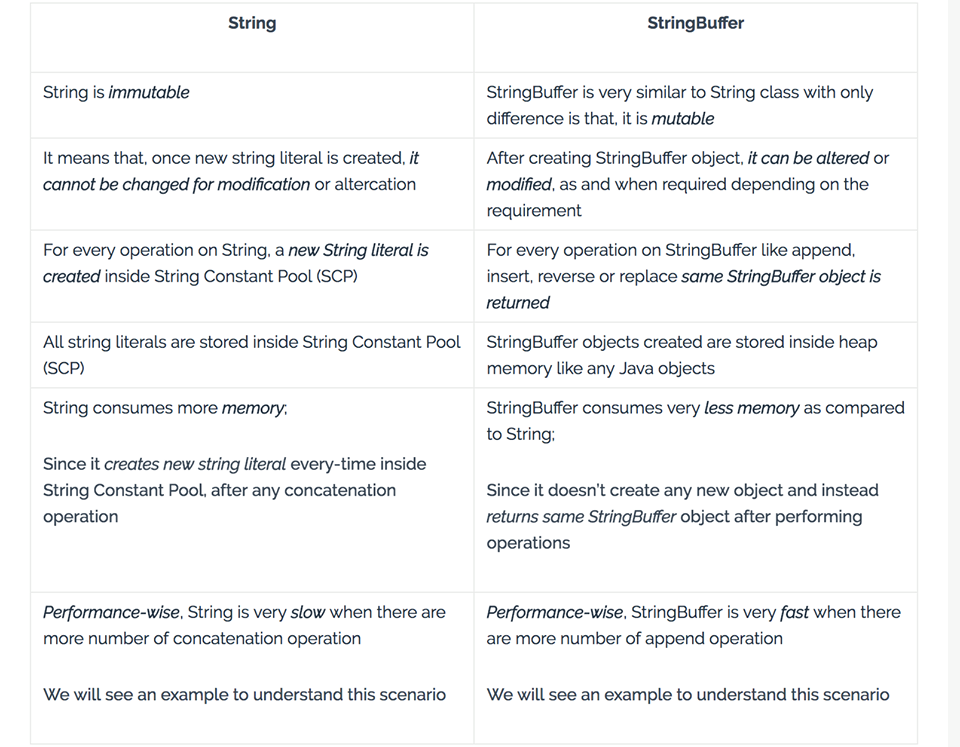Click Performance-wise in the String column
The height and width of the screenshot is (747, 960).
[x=111, y=612]
